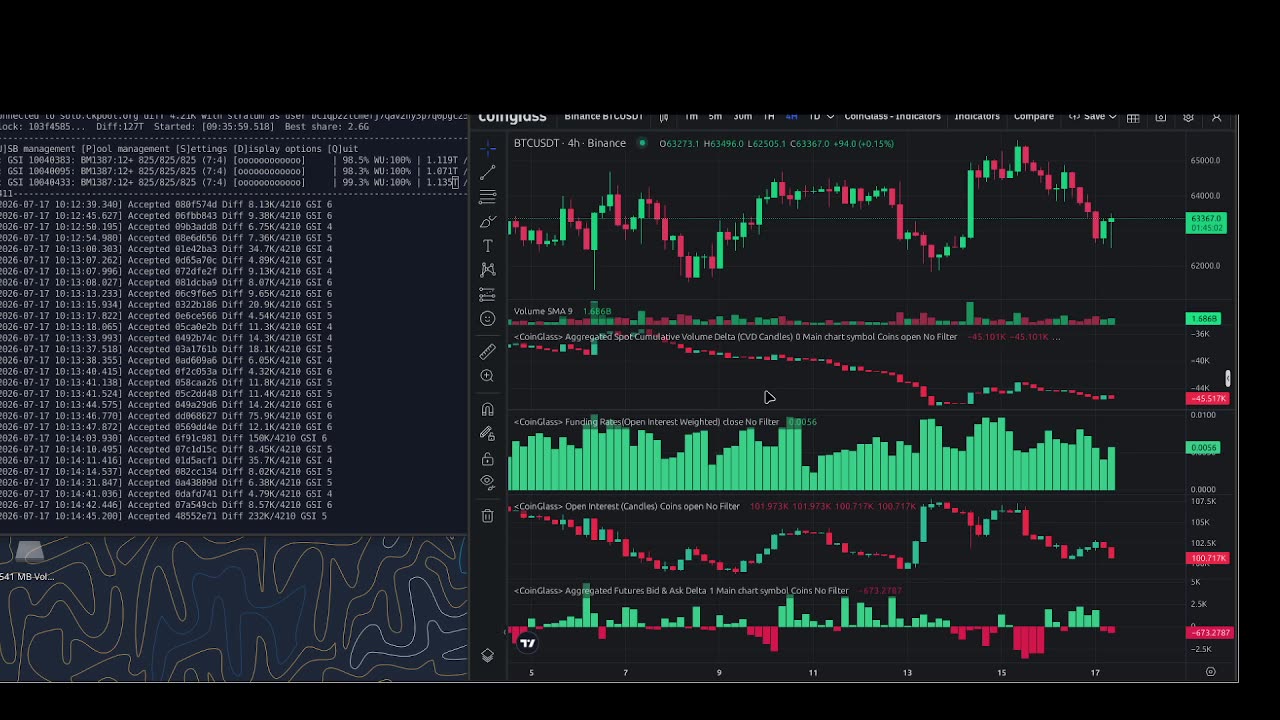Open the forecasting and measurement tools

tap(488, 295)
